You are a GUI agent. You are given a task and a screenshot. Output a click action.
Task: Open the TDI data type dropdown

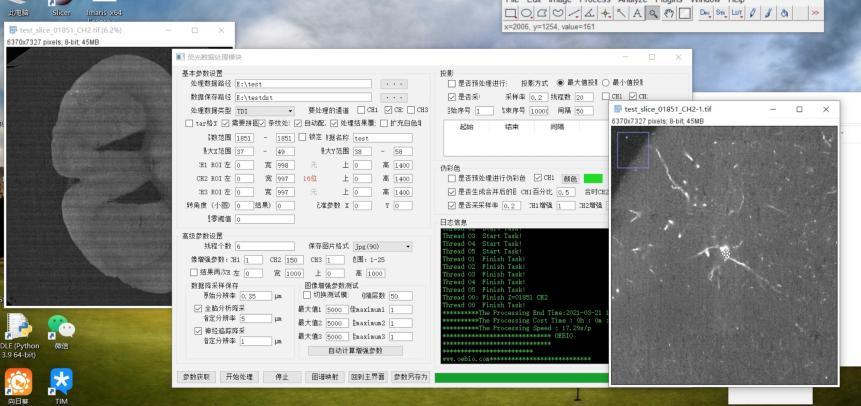click(x=263, y=109)
